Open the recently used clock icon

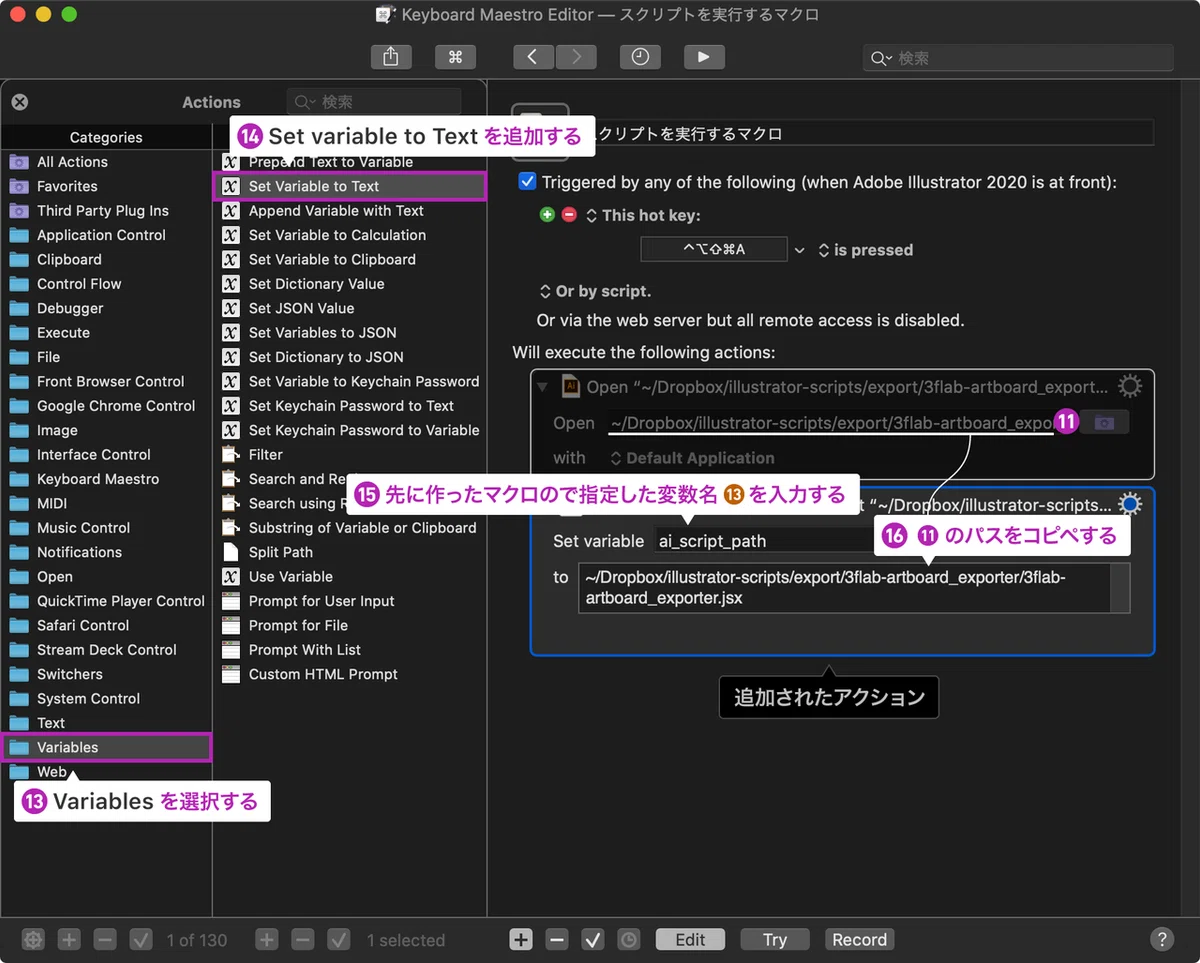coord(640,58)
